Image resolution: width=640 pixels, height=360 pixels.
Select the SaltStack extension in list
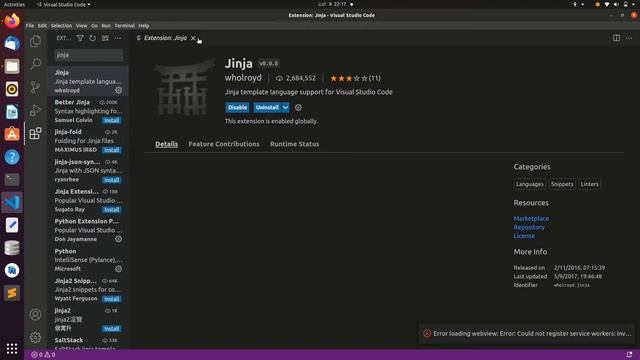(x=88, y=343)
